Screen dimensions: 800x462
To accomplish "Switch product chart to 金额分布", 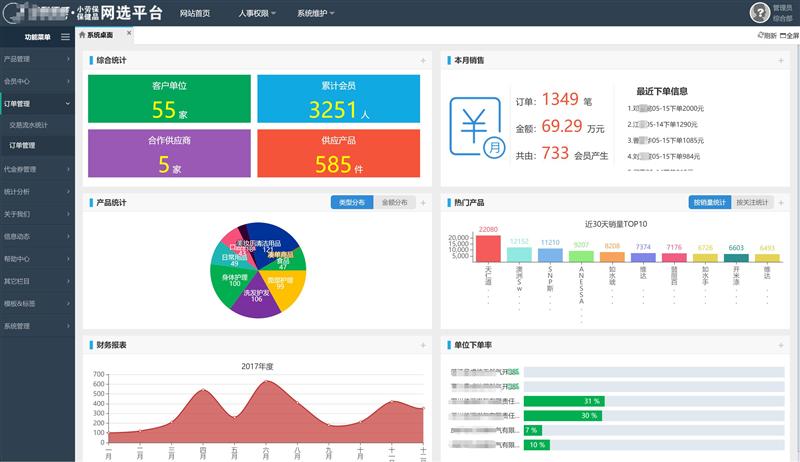I will [394, 203].
